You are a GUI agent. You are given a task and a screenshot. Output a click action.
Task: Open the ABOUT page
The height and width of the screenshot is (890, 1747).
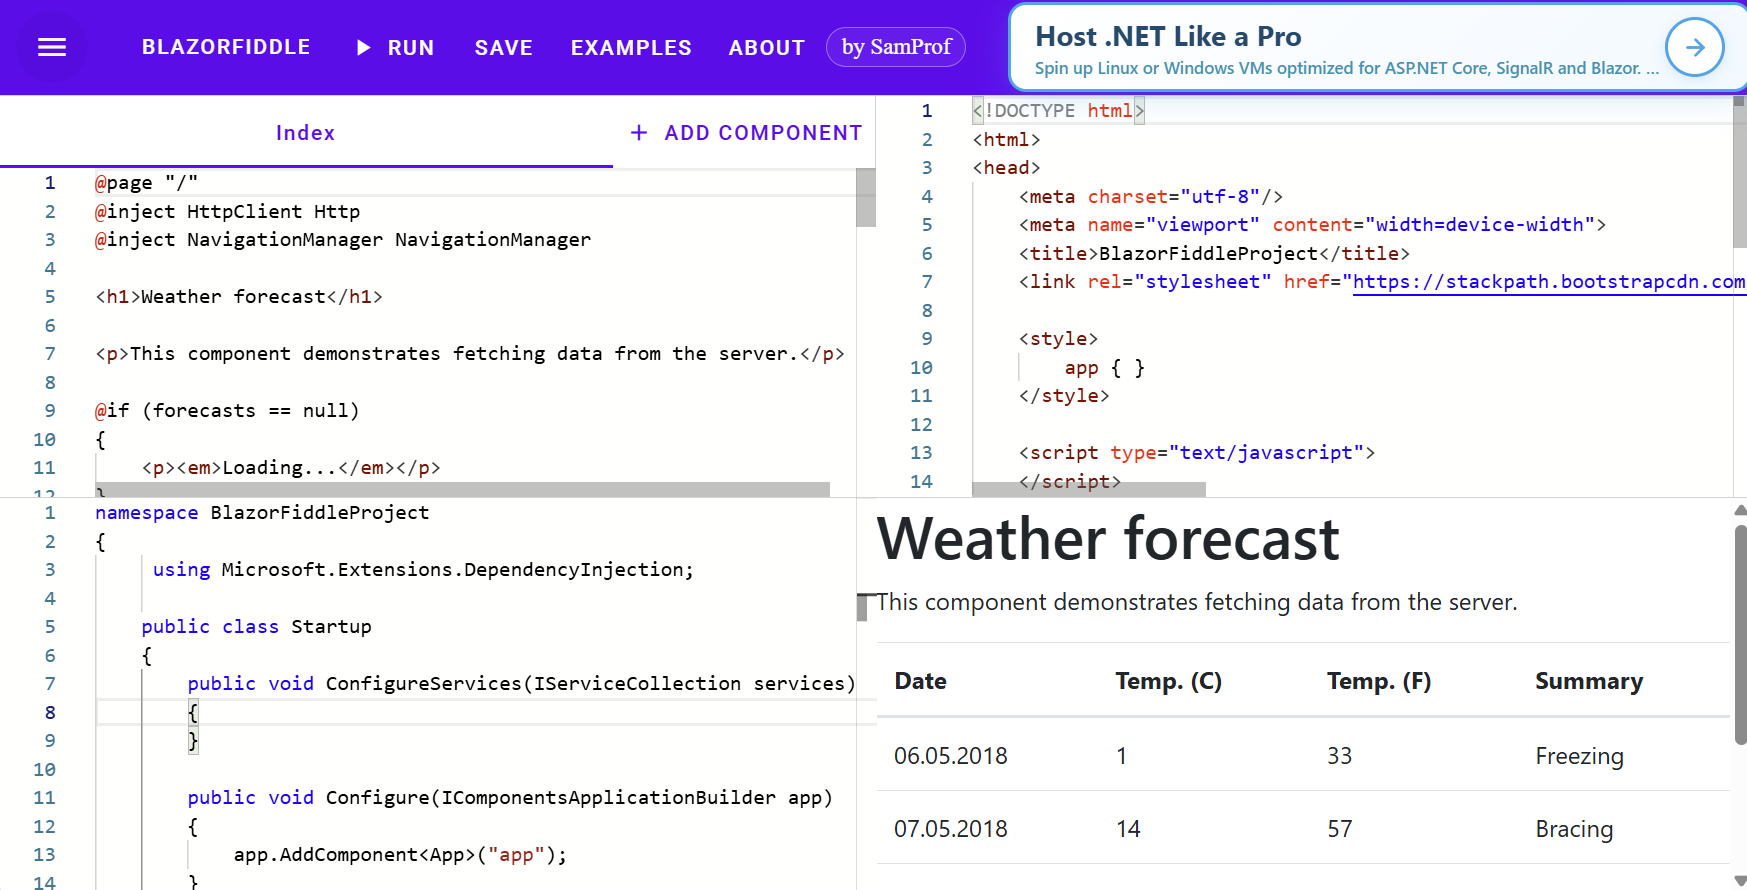766,47
